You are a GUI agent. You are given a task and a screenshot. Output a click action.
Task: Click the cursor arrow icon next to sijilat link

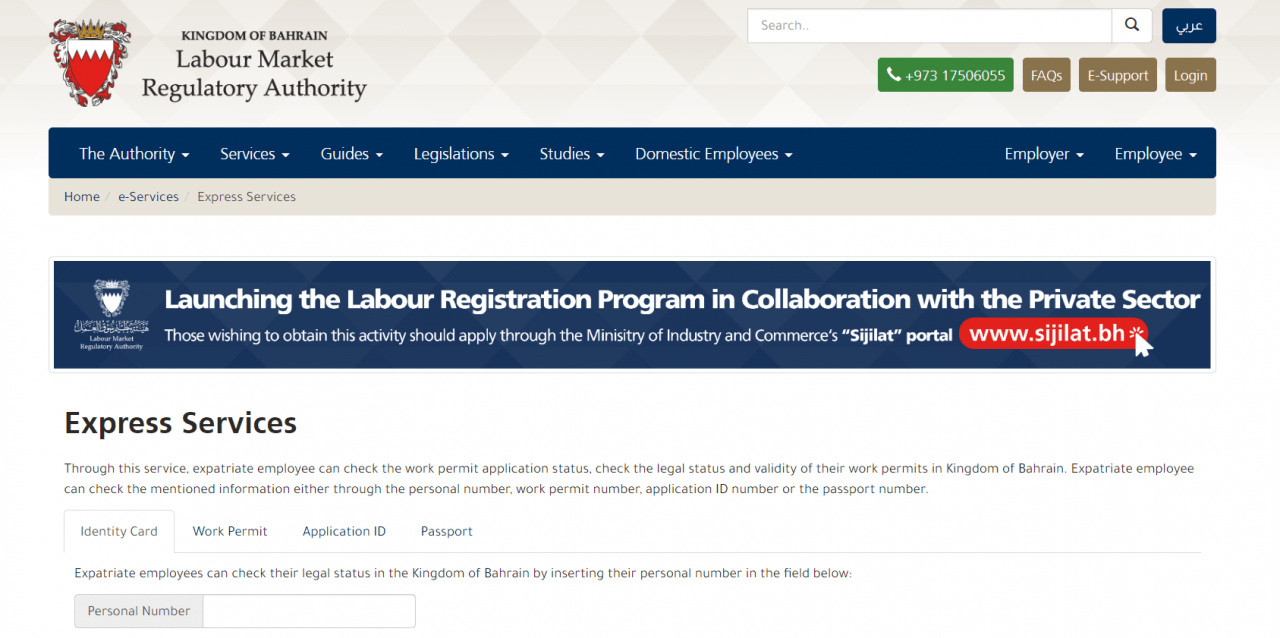point(1143,344)
